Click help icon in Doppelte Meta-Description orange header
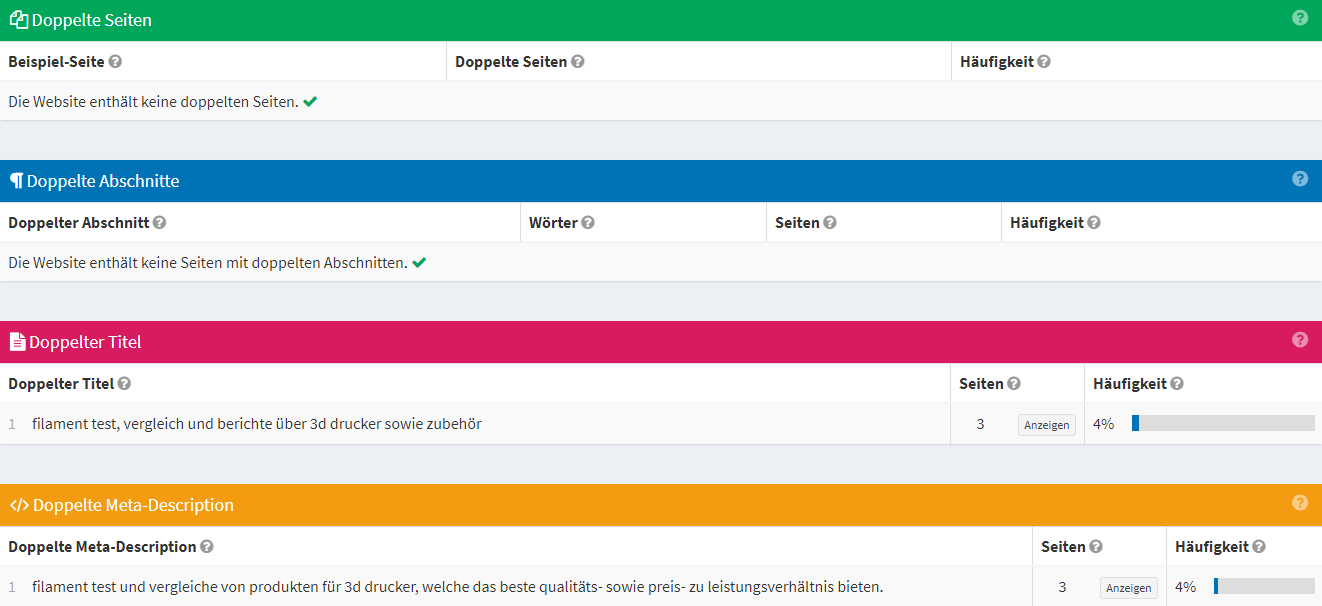1322x606 pixels. click(1299, 503)
